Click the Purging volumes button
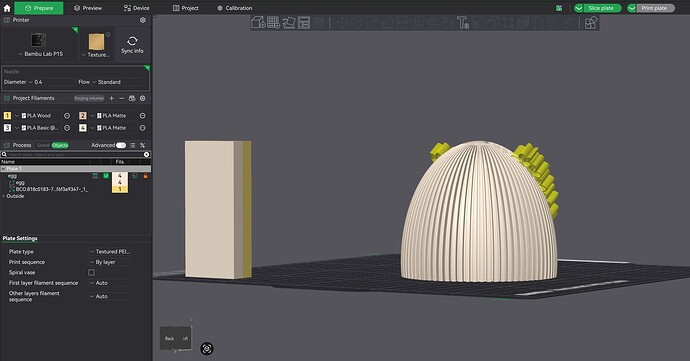Image resolution: width=690 pixels, height=361 pixels. click(x=89, y=98)
